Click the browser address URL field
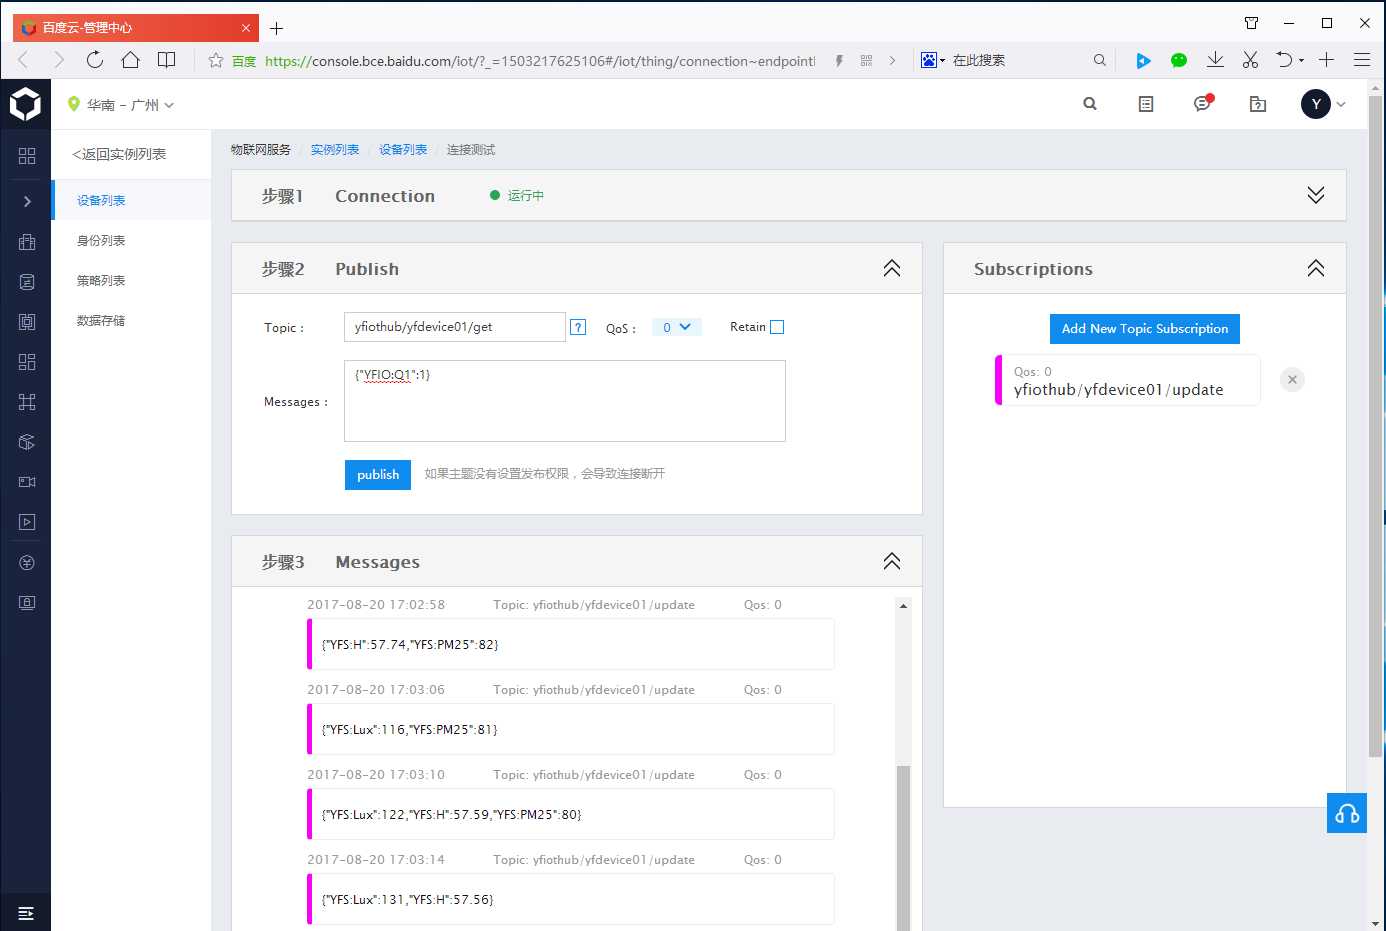This screenshot has height=931, width=1386. point(540,61)
